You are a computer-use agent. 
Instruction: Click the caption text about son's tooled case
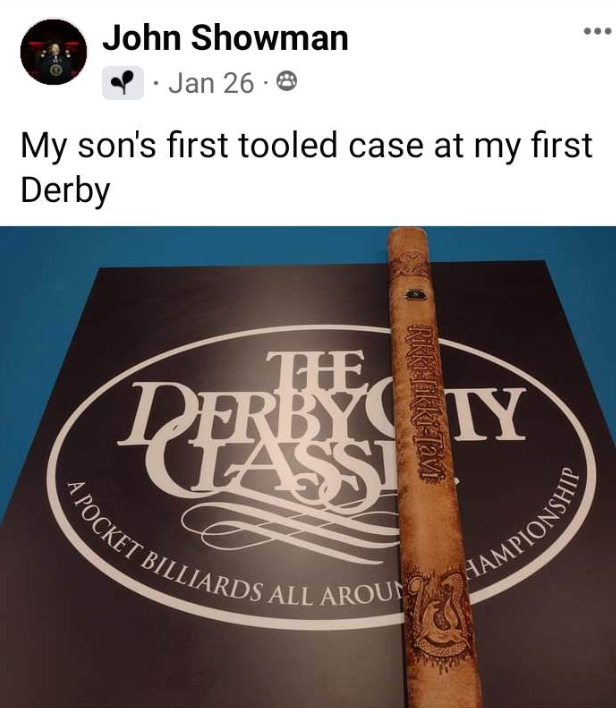[x=307, y=167]
